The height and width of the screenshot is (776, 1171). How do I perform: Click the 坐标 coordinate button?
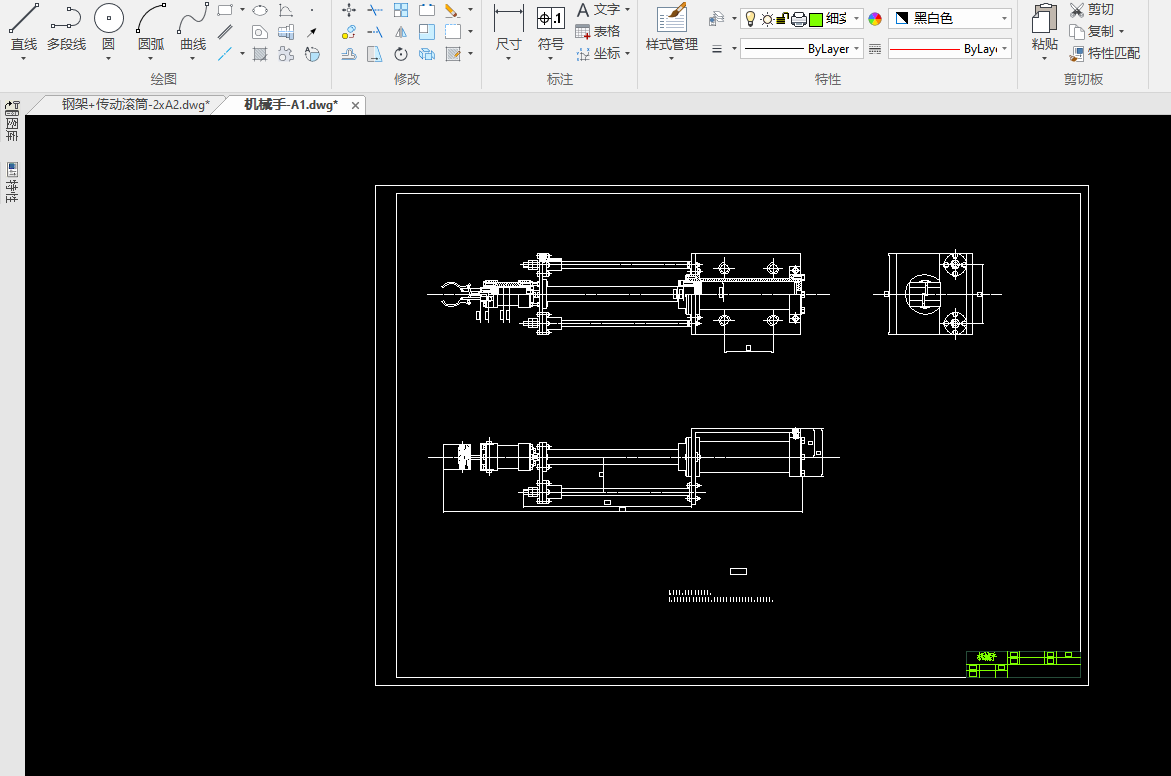tap(603, 54)
